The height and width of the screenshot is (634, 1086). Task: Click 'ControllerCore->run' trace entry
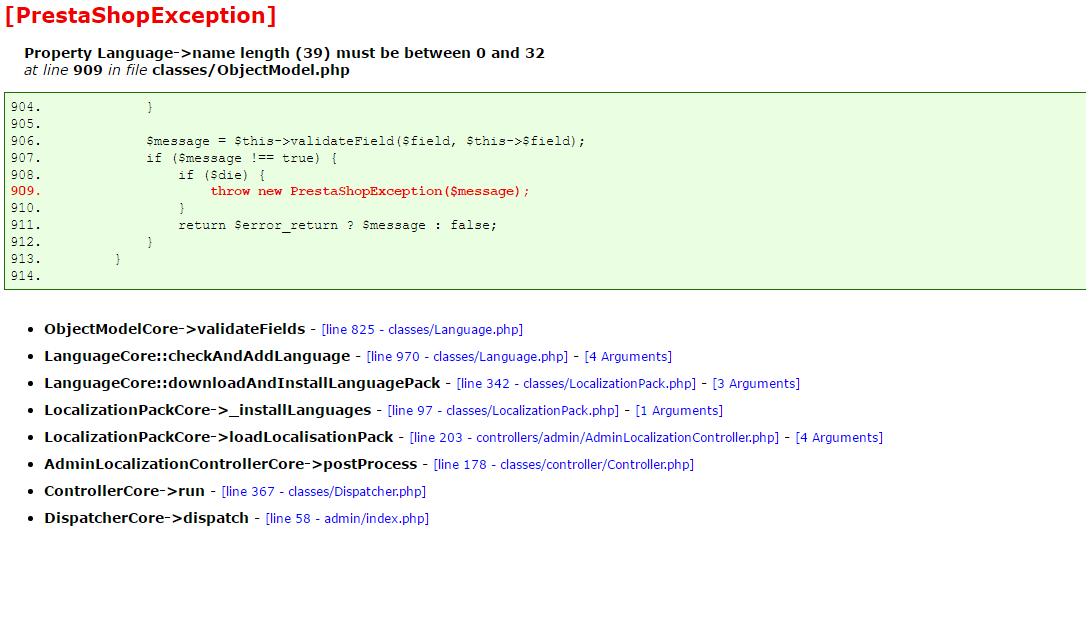125,492
